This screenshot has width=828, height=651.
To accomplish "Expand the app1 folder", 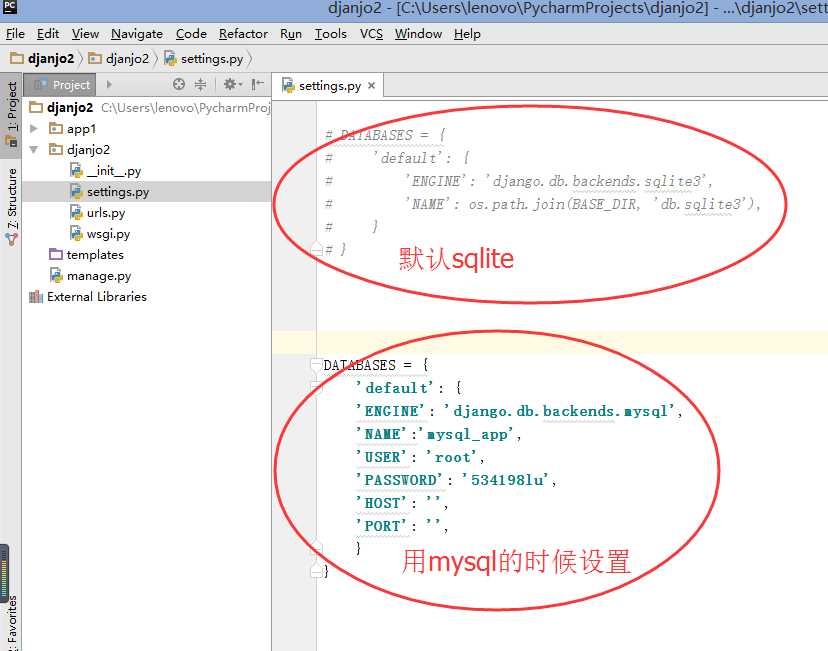I will pos(34,128).
